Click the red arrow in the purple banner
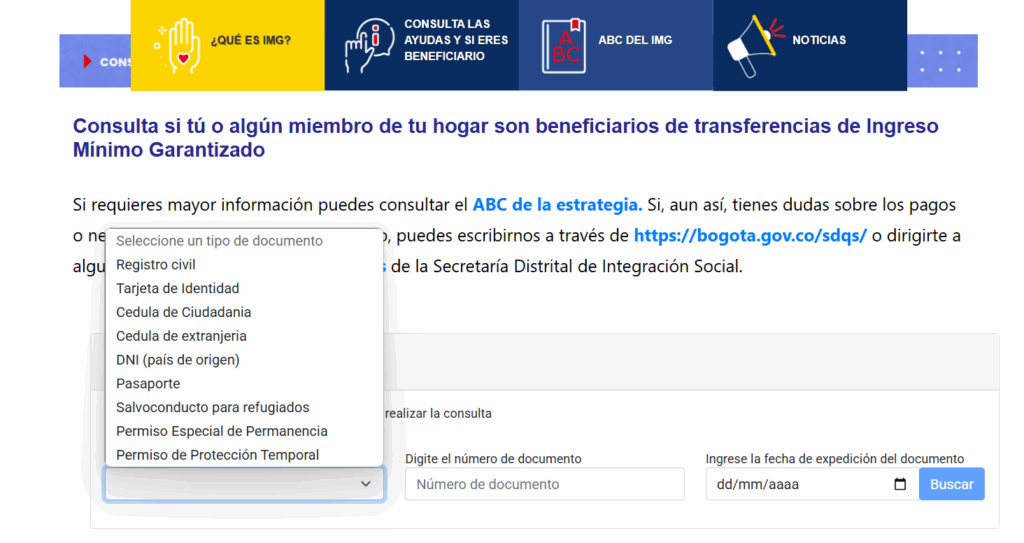 [88, 61]
